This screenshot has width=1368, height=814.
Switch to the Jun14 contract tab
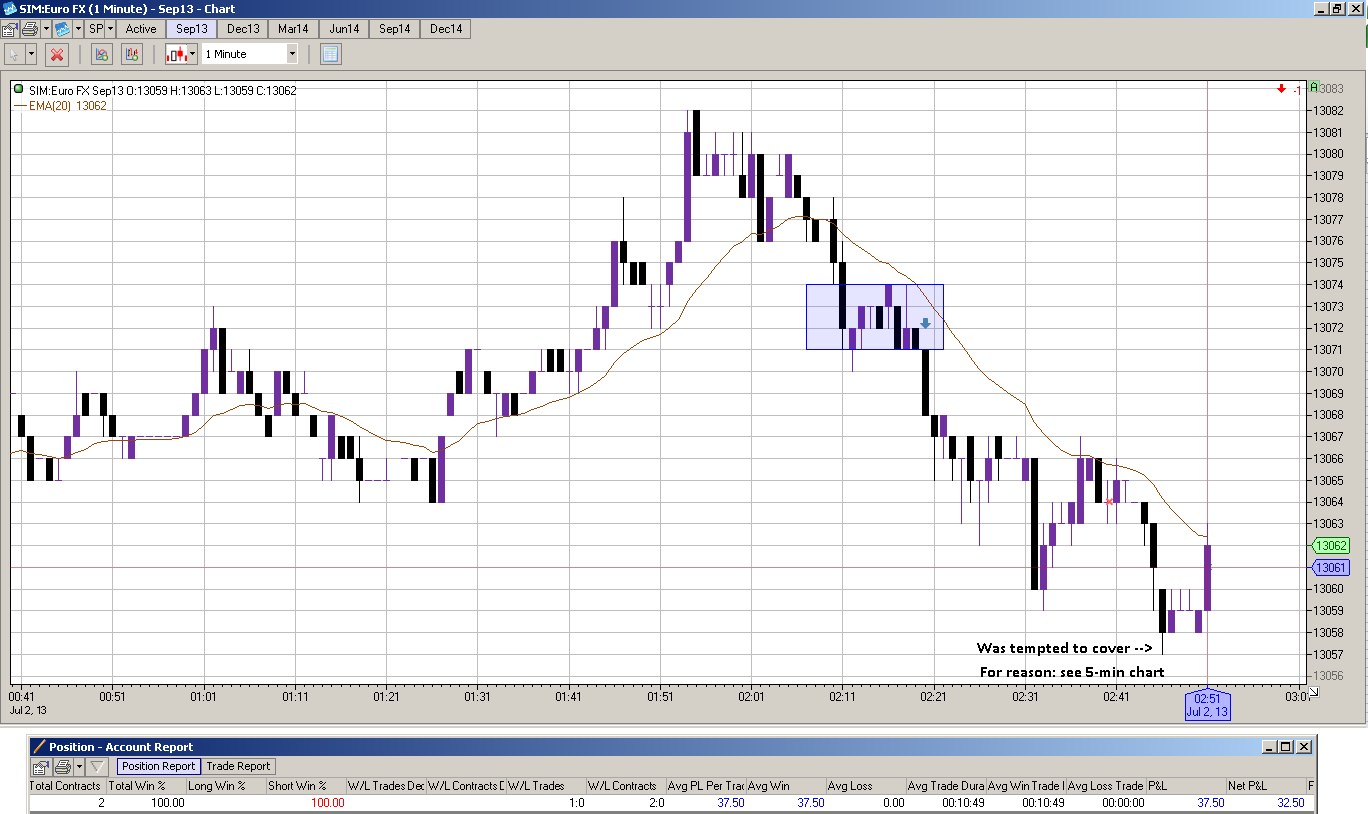point(344,29)
